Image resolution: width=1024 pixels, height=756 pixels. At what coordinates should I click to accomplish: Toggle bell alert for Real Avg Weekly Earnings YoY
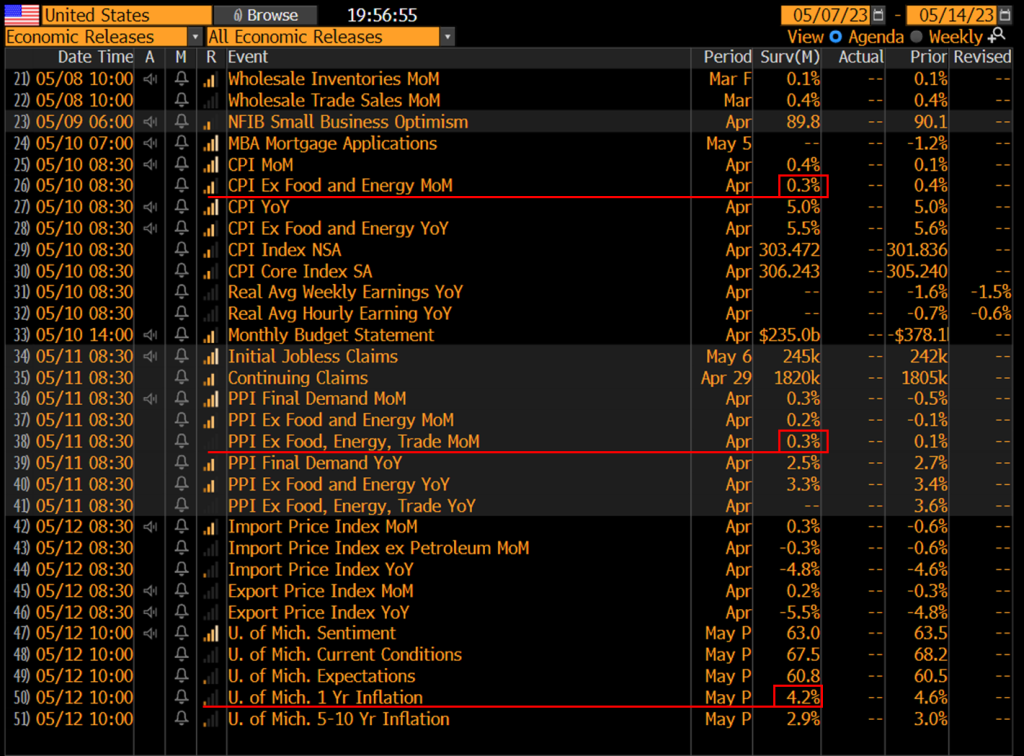(182, 292)
